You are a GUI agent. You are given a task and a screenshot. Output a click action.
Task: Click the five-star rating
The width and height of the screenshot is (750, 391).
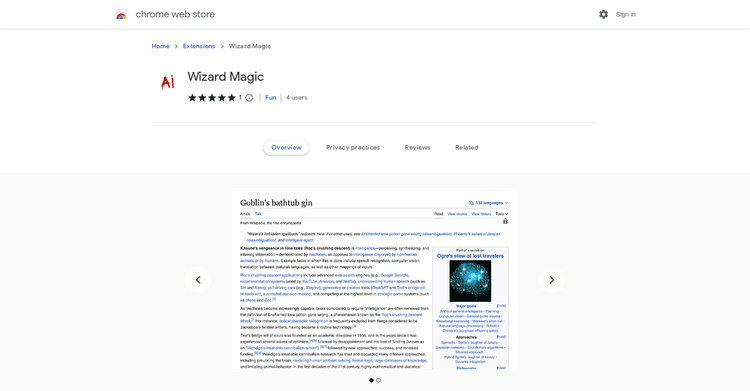(x=212, y=98)
